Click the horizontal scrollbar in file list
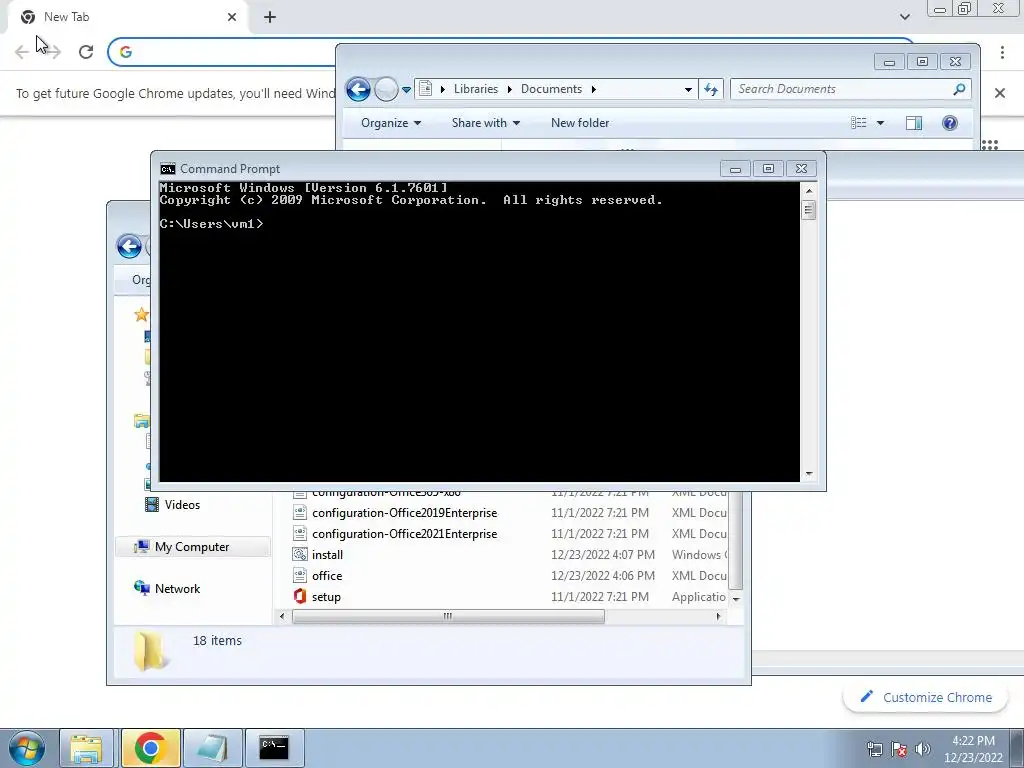Image resolution: width=1024 pixels, height=768 pixels. pos(448,616)
